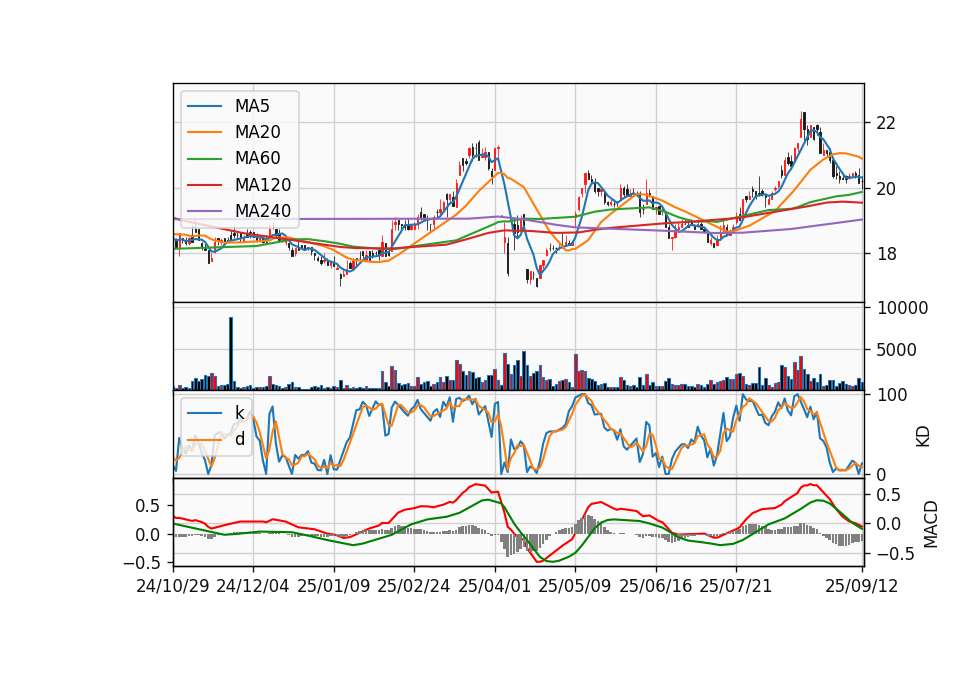Click the MA240 legend label

[263, 211]
